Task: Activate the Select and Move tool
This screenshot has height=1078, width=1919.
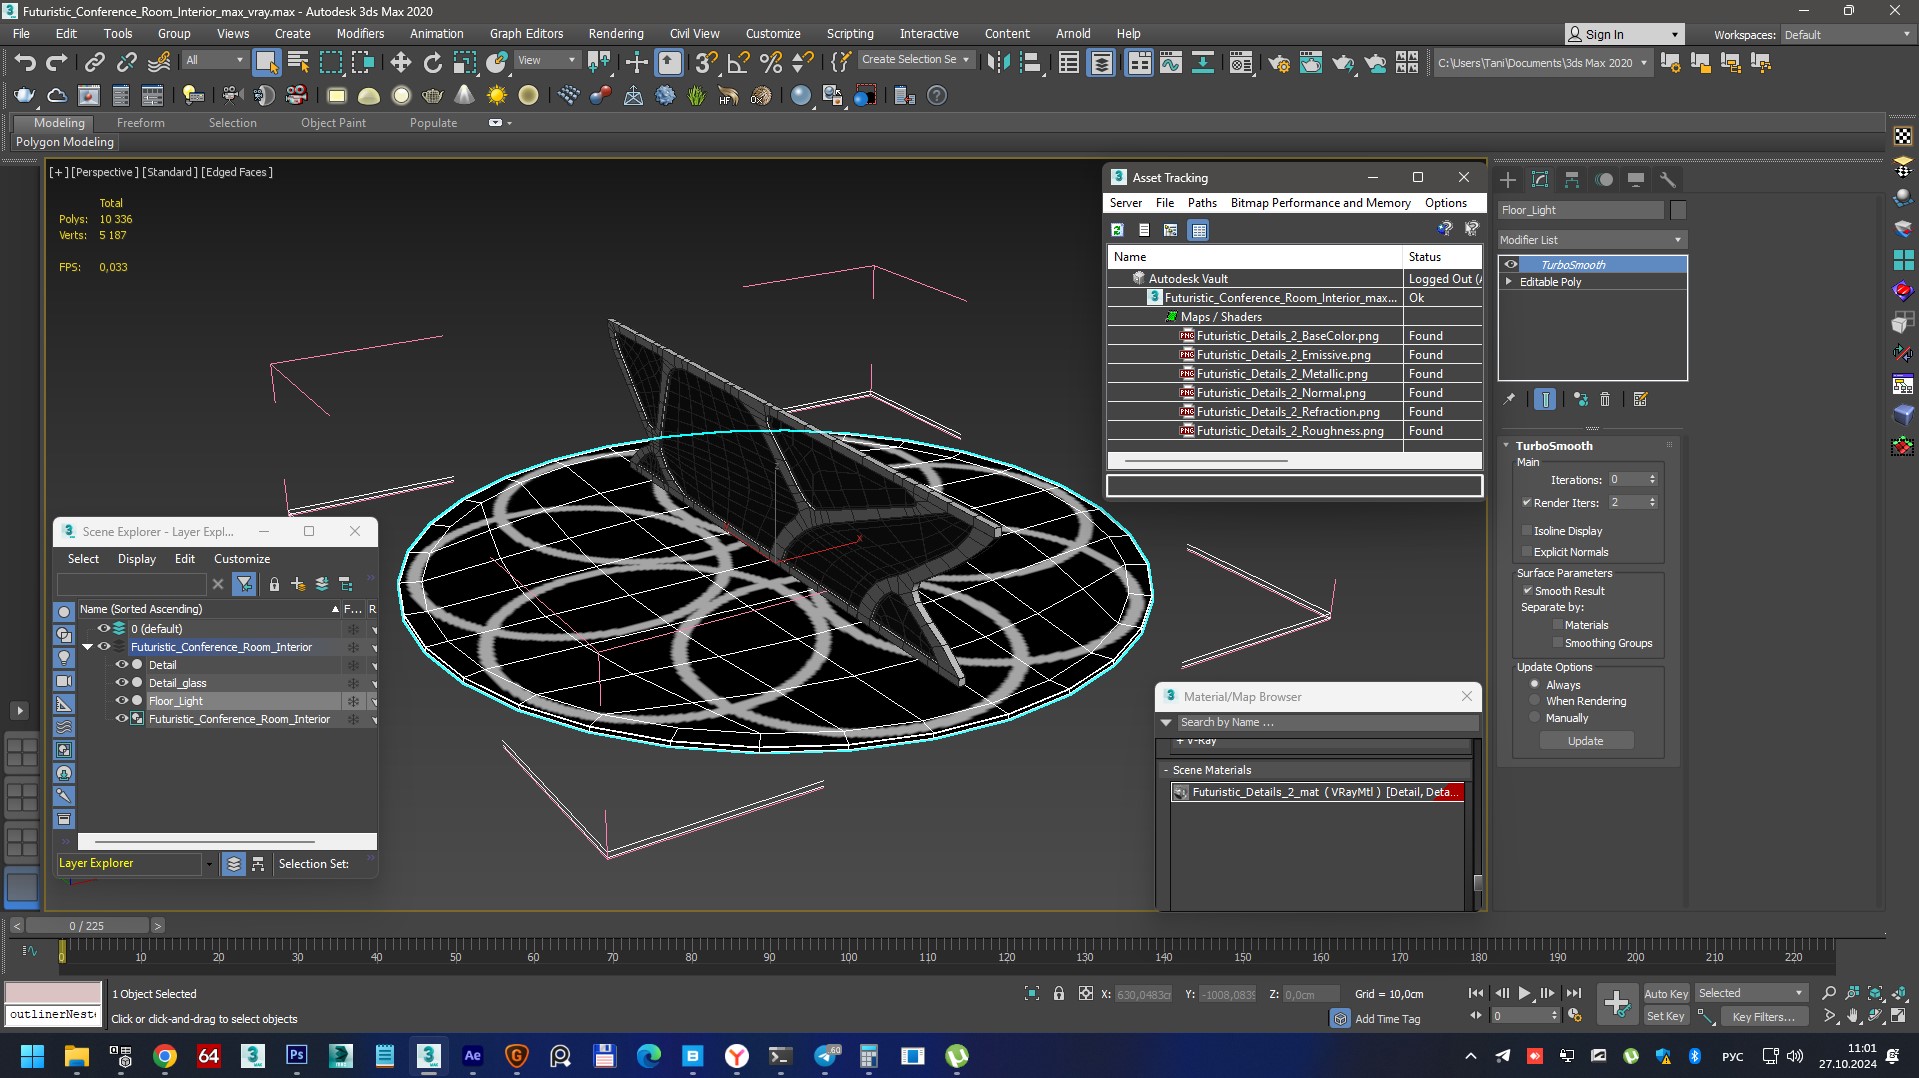Action: coord(401,63)
